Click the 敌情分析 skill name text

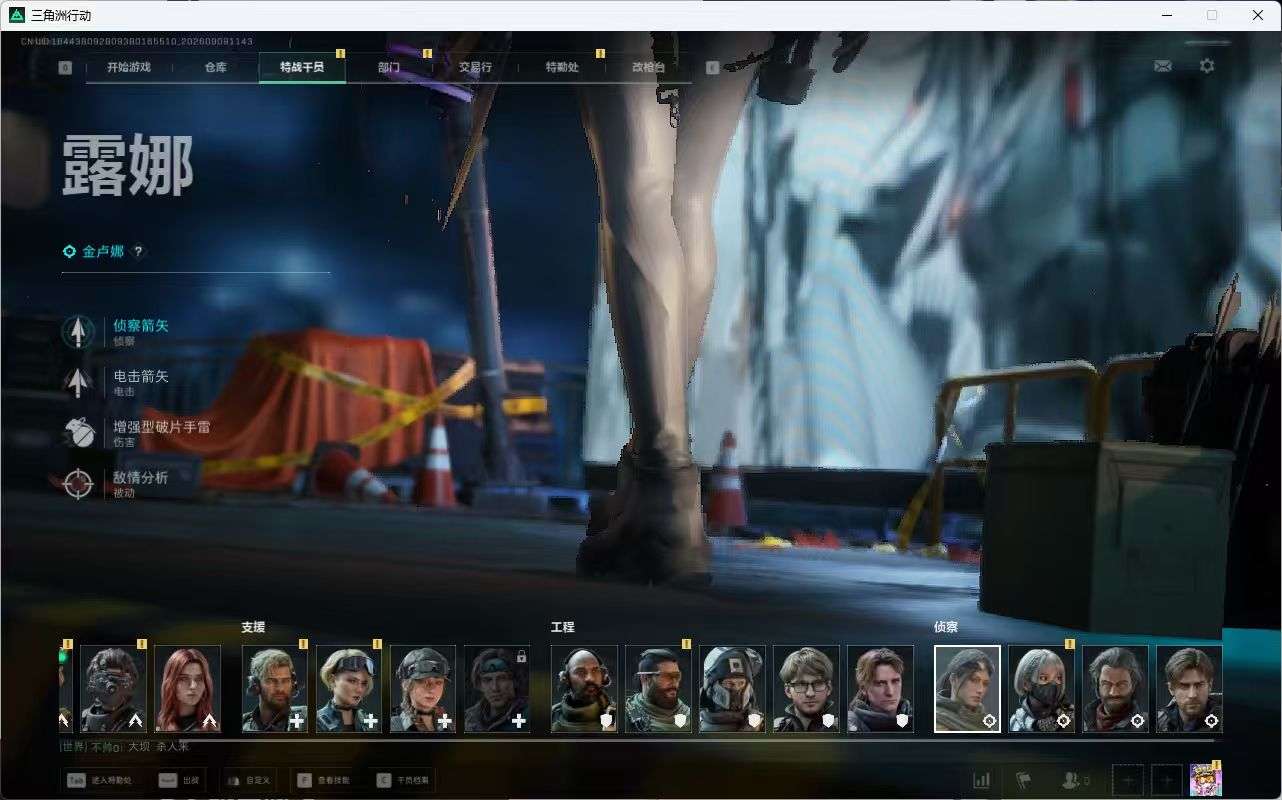point(141,478)
